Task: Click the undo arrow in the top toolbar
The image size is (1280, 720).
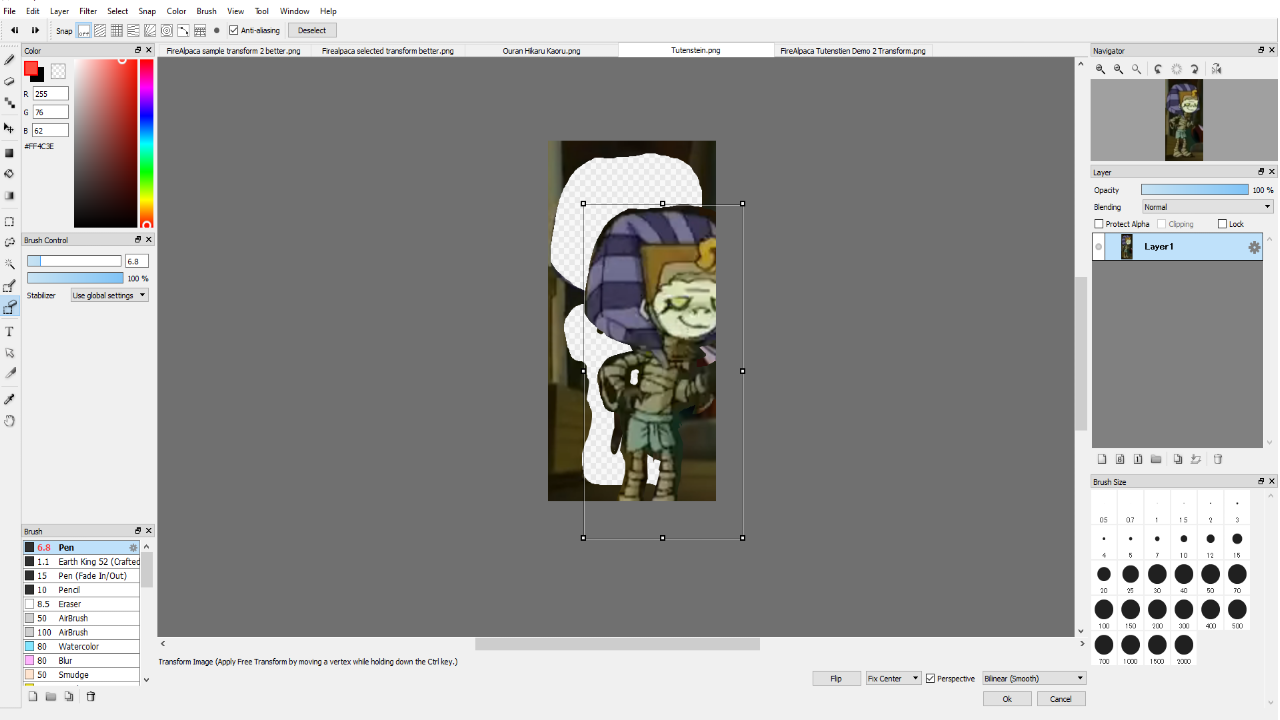Action: 15,30
